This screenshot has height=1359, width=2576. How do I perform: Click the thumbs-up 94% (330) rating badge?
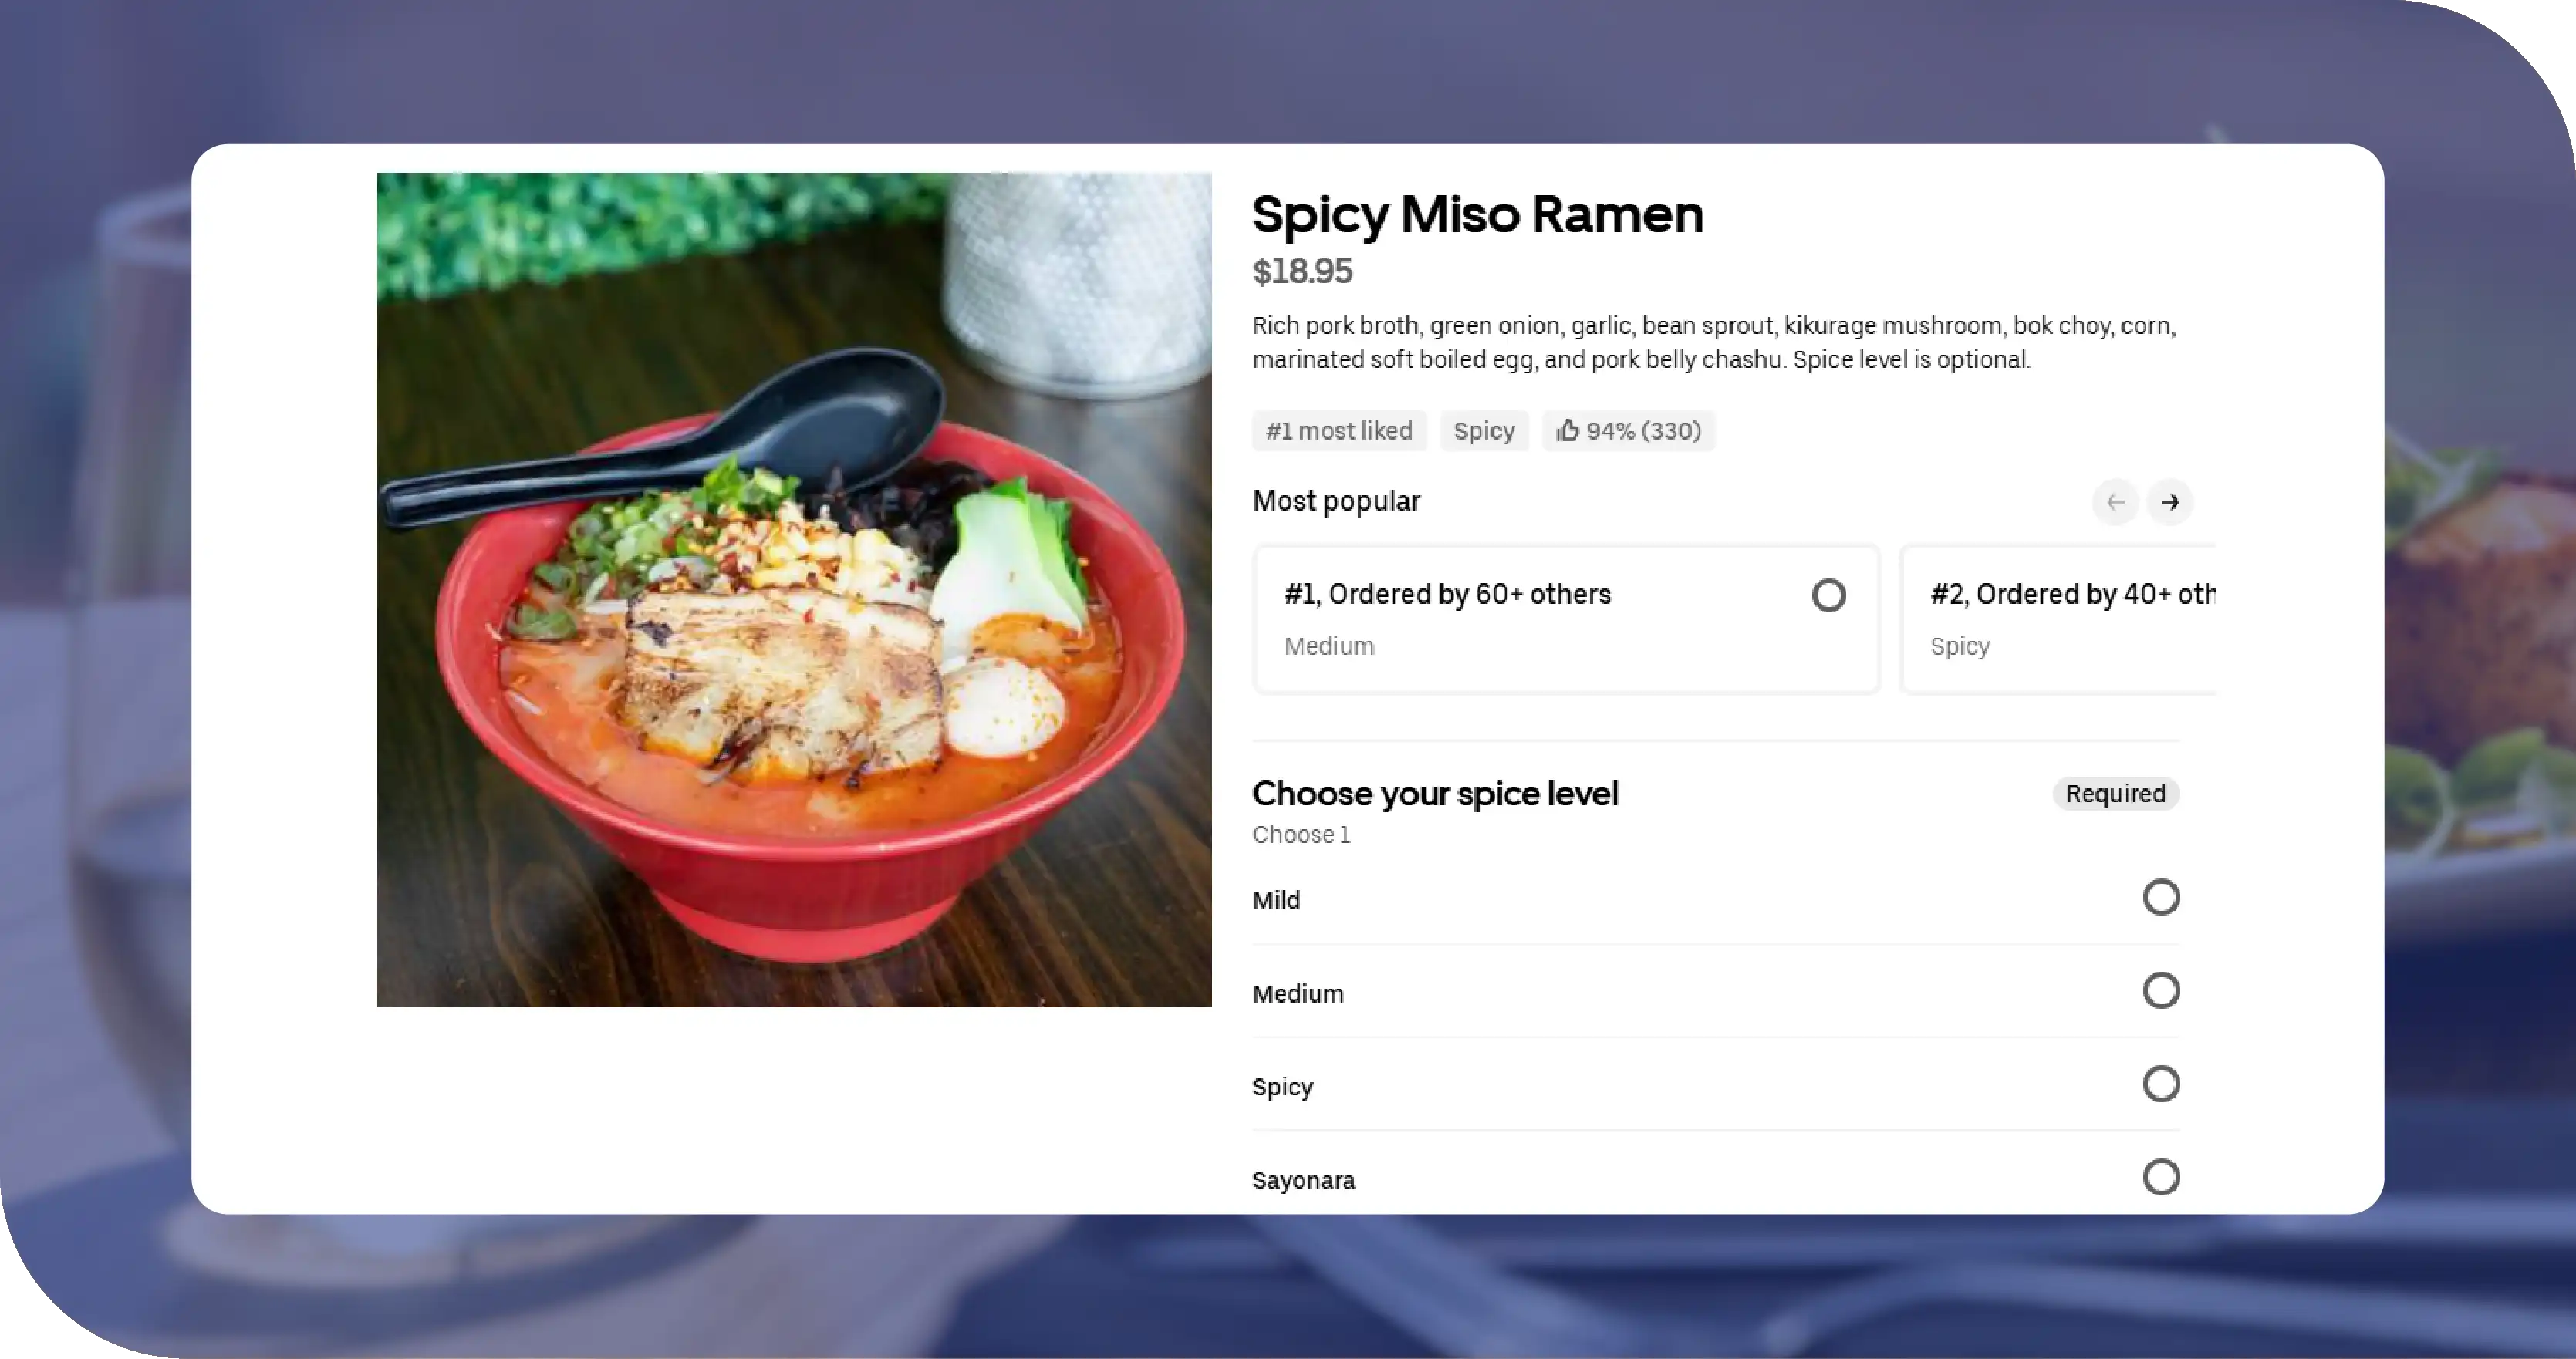pyautogui.click(x=1628, y=431)
